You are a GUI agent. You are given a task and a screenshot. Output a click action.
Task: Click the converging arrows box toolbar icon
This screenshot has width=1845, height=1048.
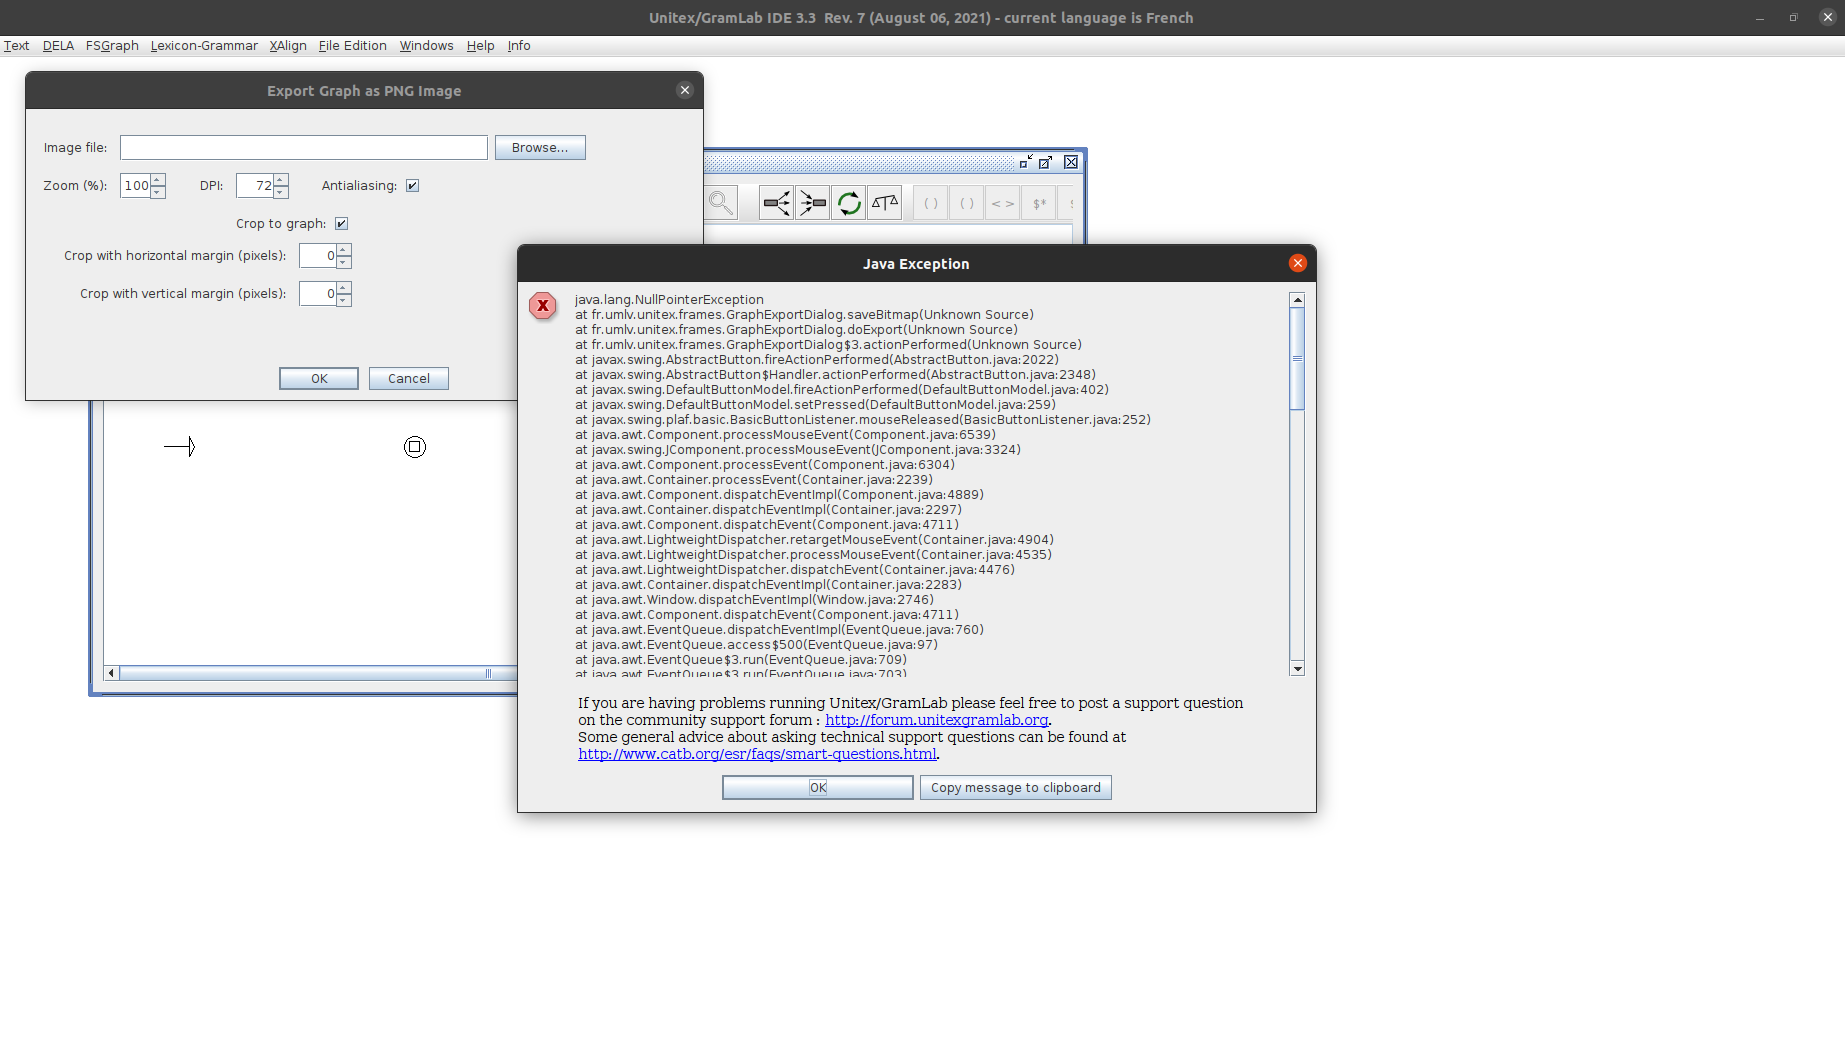coord(813,203)
